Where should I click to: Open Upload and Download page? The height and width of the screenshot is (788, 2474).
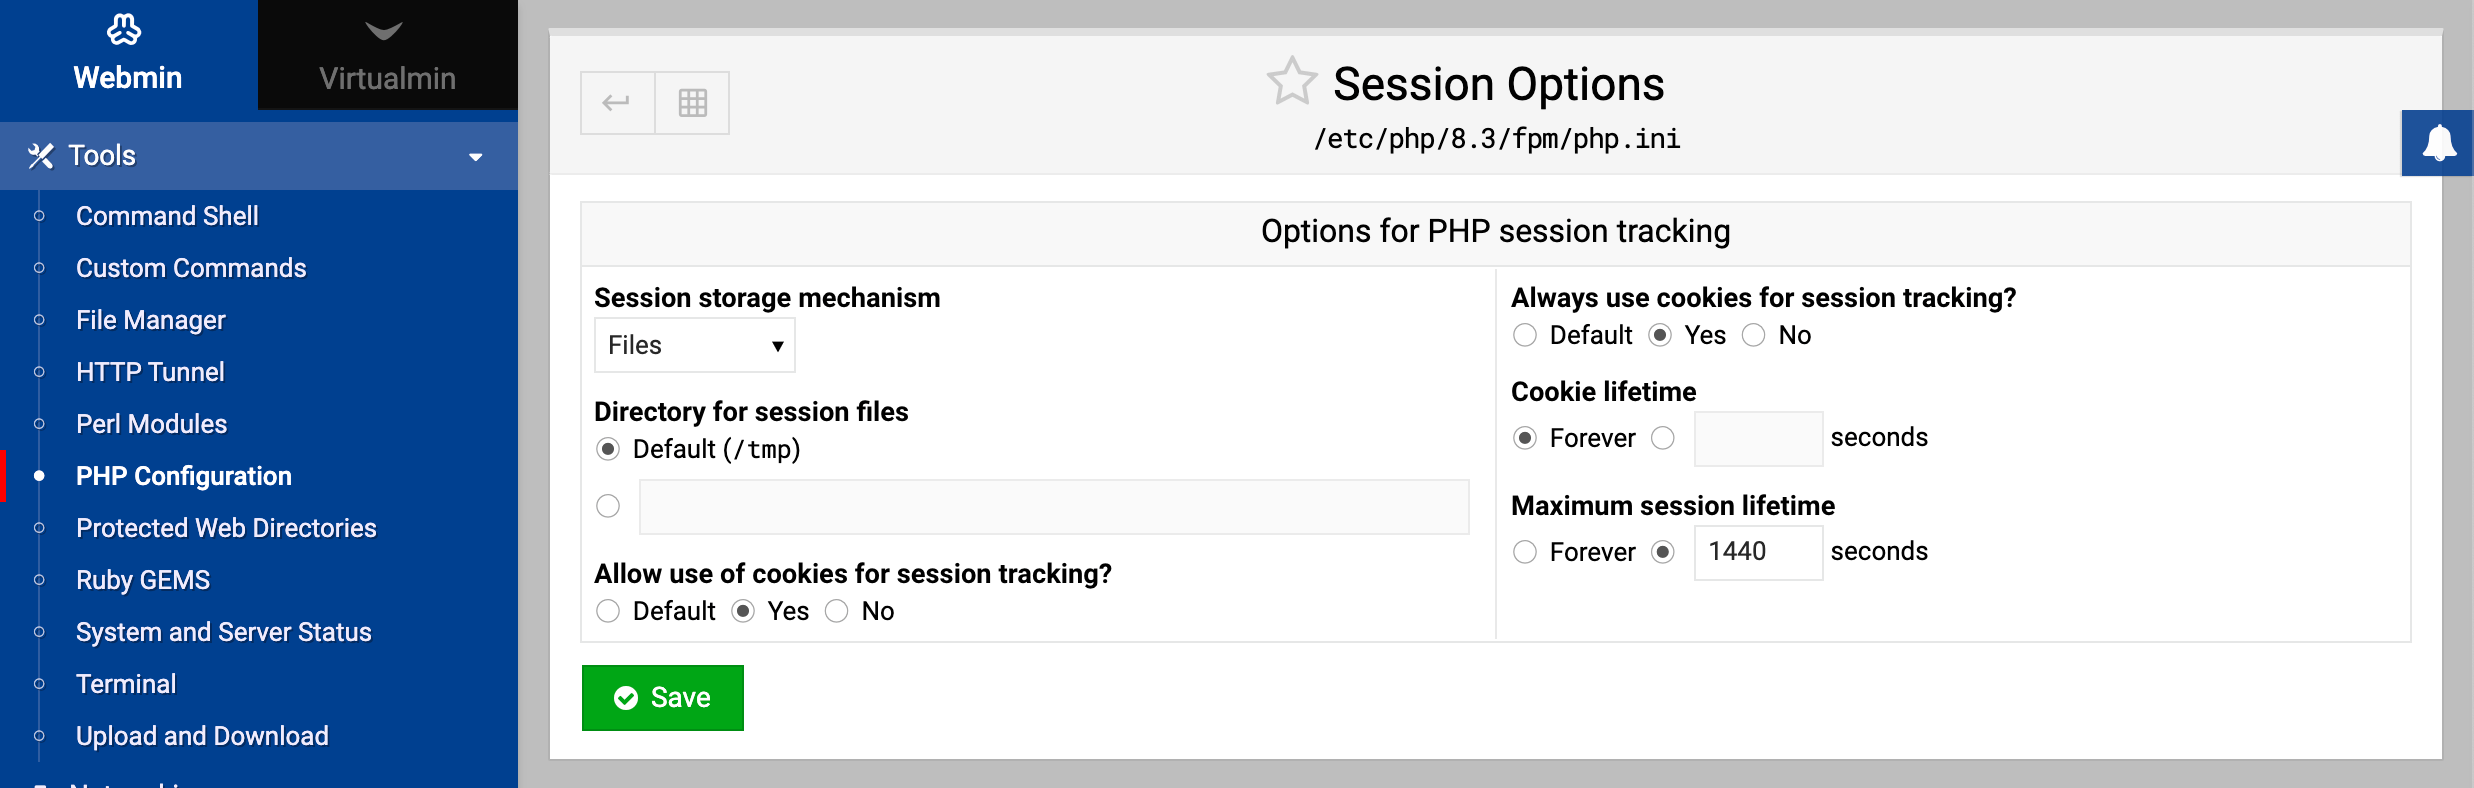click(x=202, y=736)
